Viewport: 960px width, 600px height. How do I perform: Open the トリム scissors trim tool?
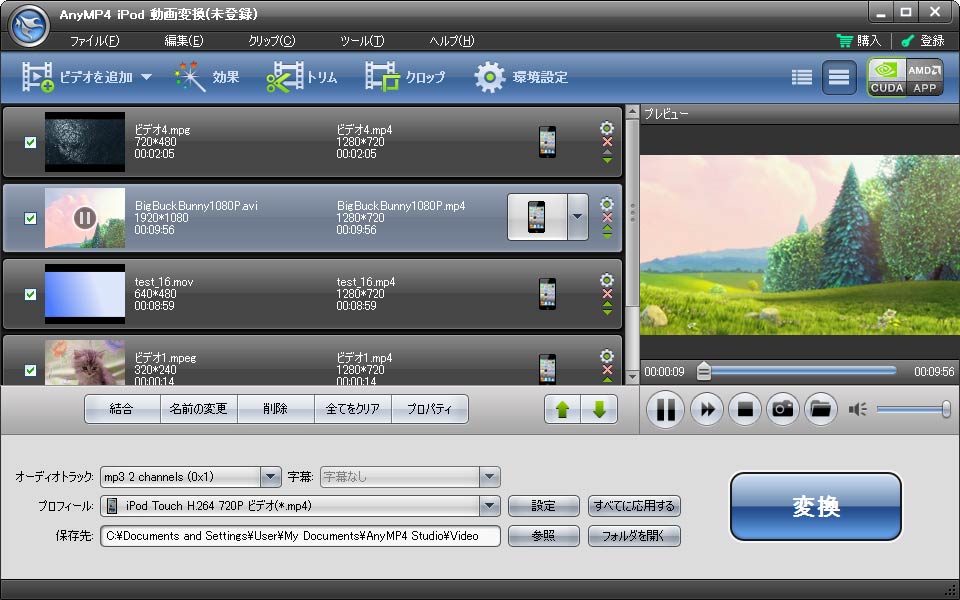(302, 77)
